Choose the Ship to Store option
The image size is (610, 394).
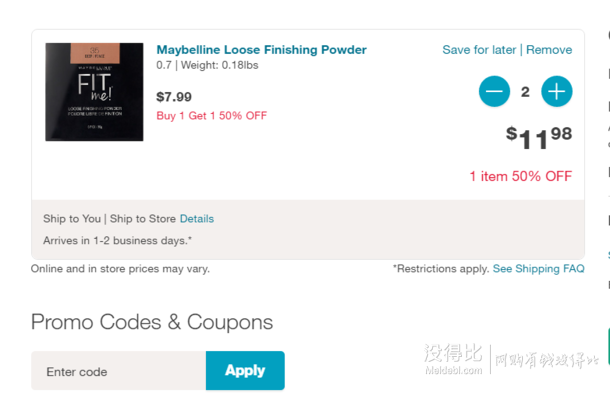[142, 219]
